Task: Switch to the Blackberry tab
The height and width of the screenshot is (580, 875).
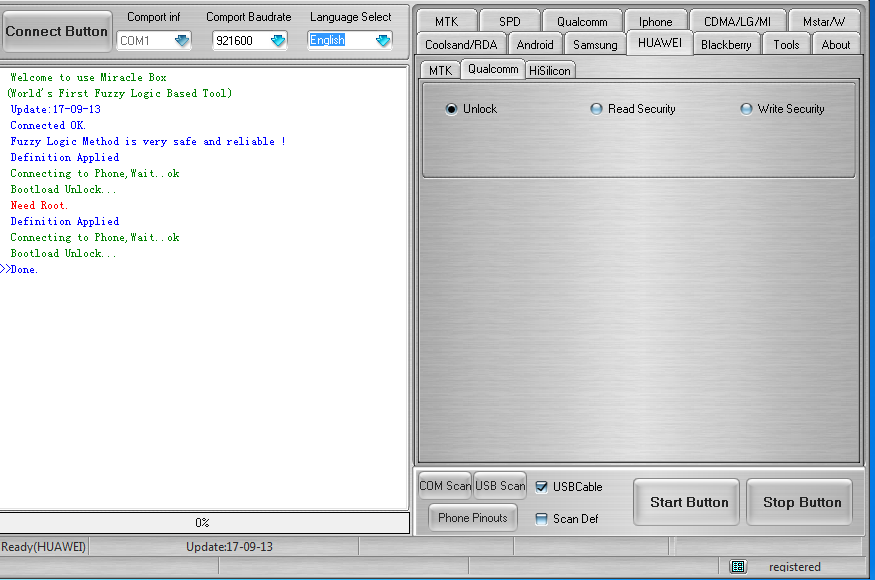Action: [726, 45]
